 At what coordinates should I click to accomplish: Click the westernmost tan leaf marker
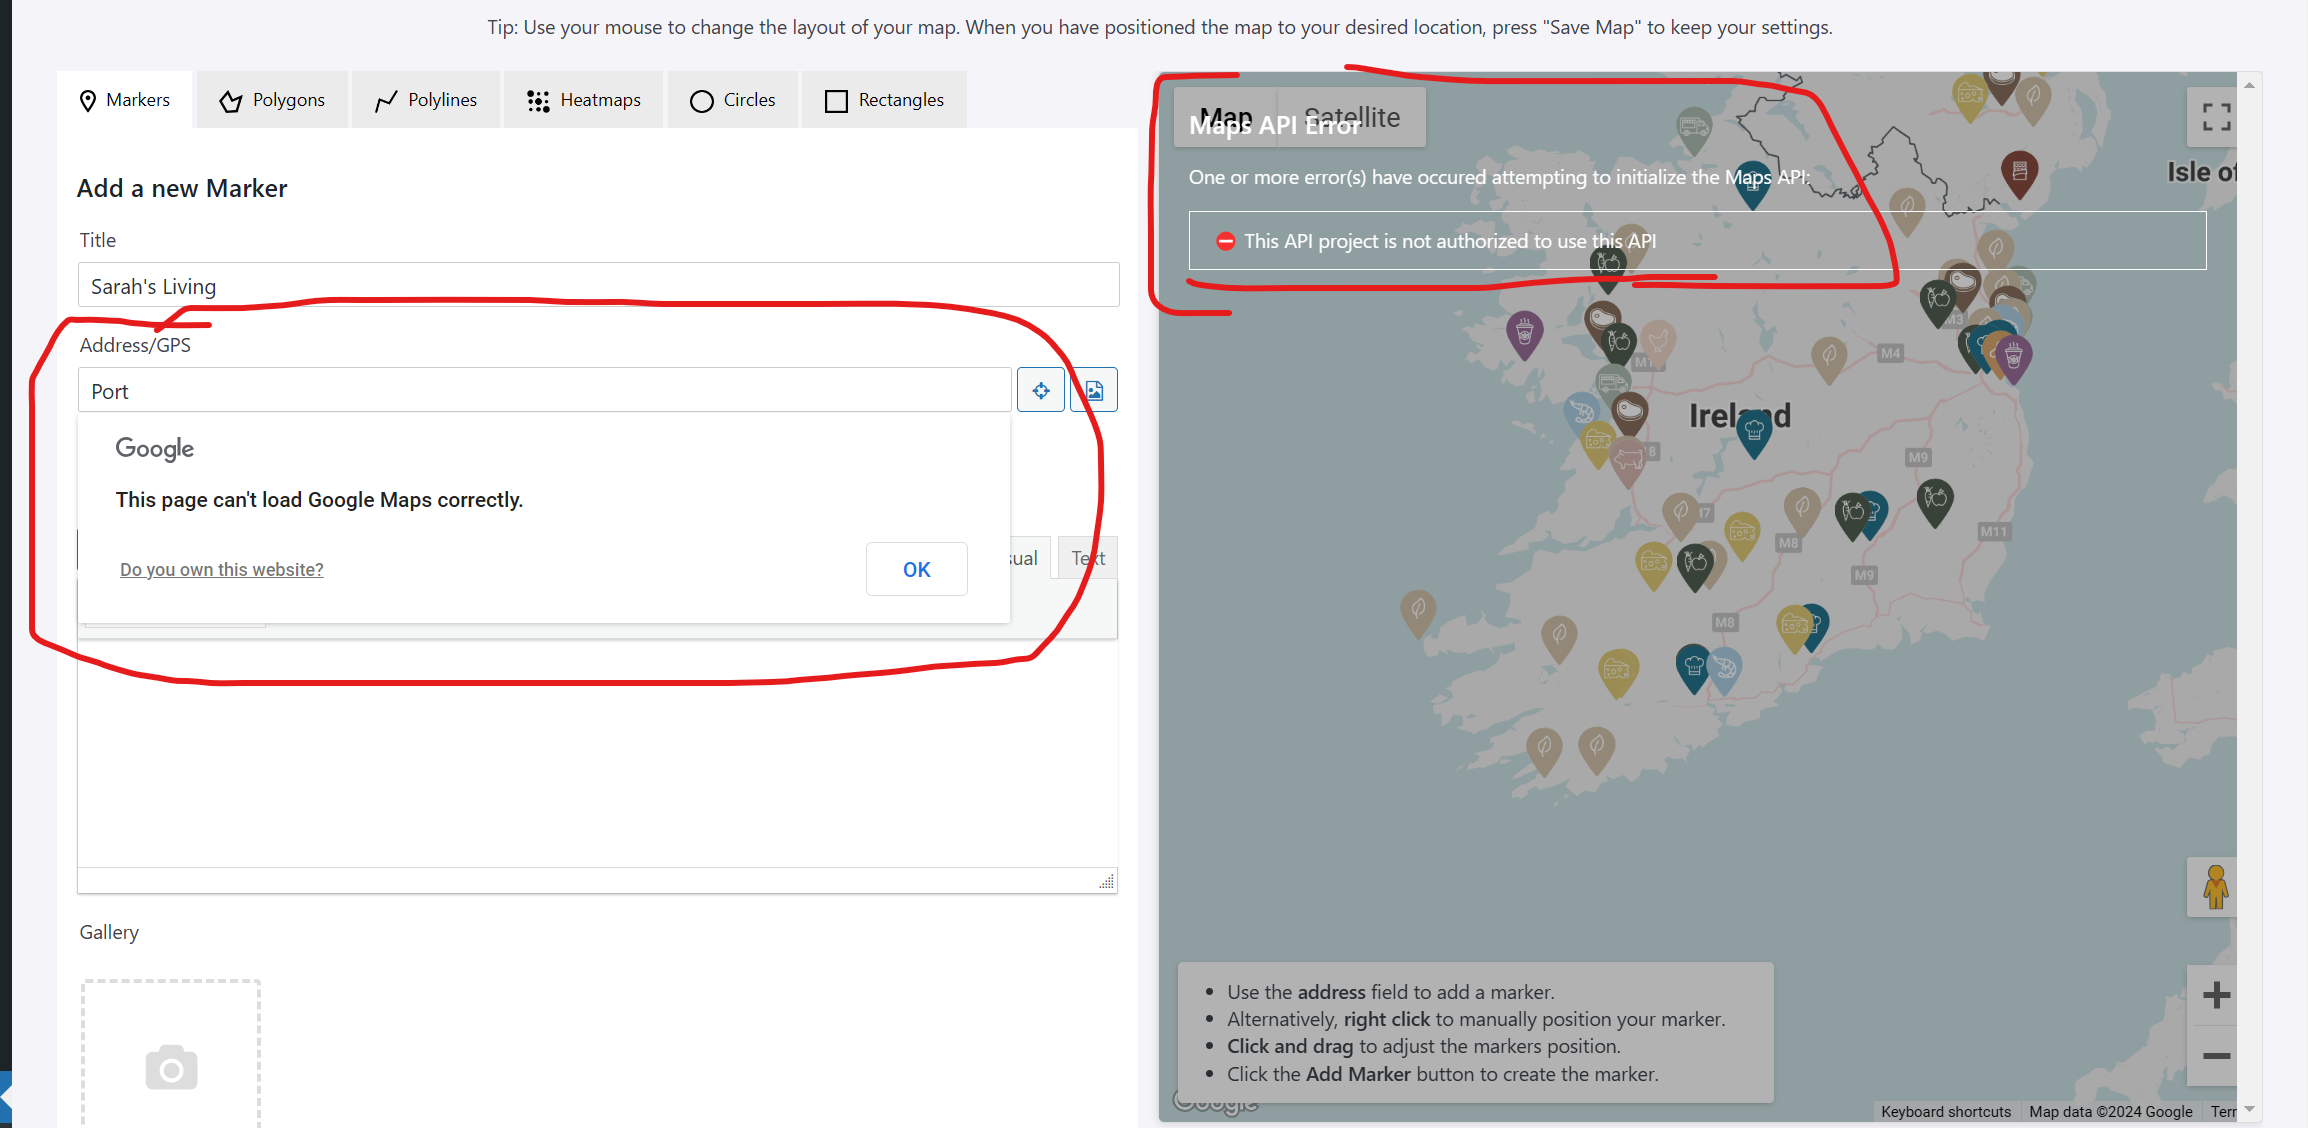coord(1418,612)
